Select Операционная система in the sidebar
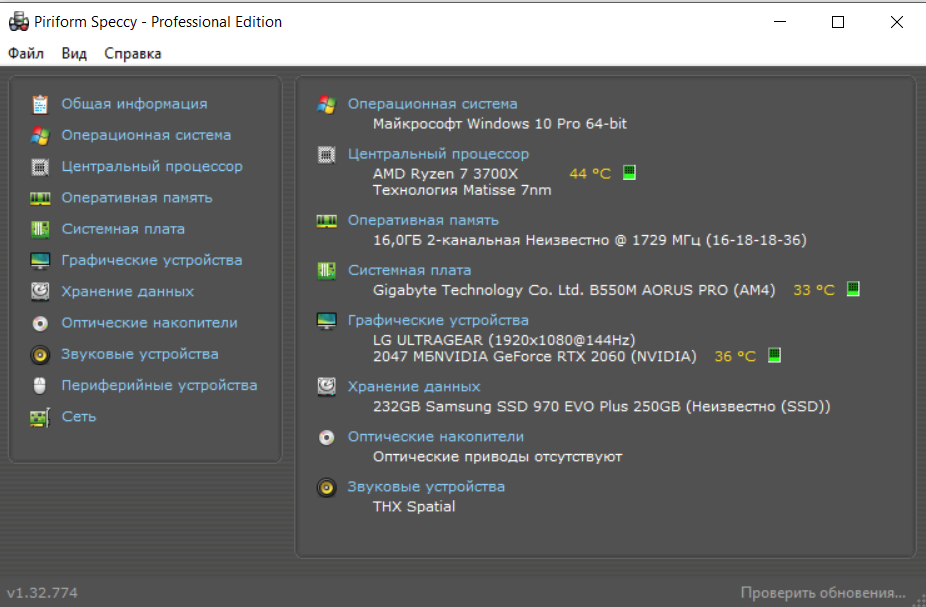Image resolution: width=926 pixels, height=607 pixels. coord(146,135)
